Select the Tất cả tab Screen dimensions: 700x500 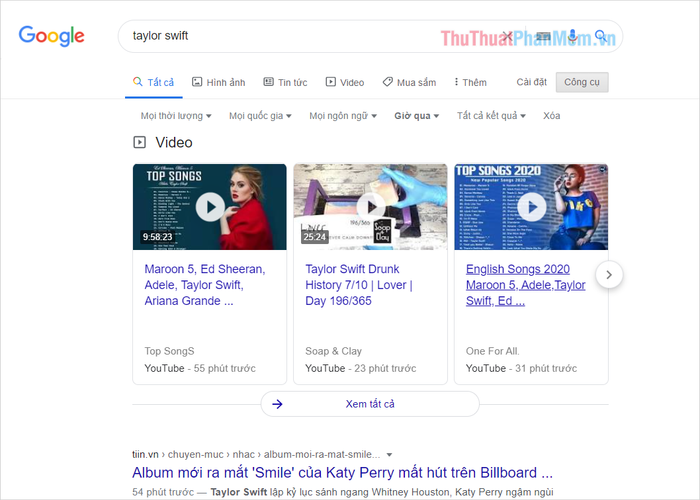click(154, 82)
